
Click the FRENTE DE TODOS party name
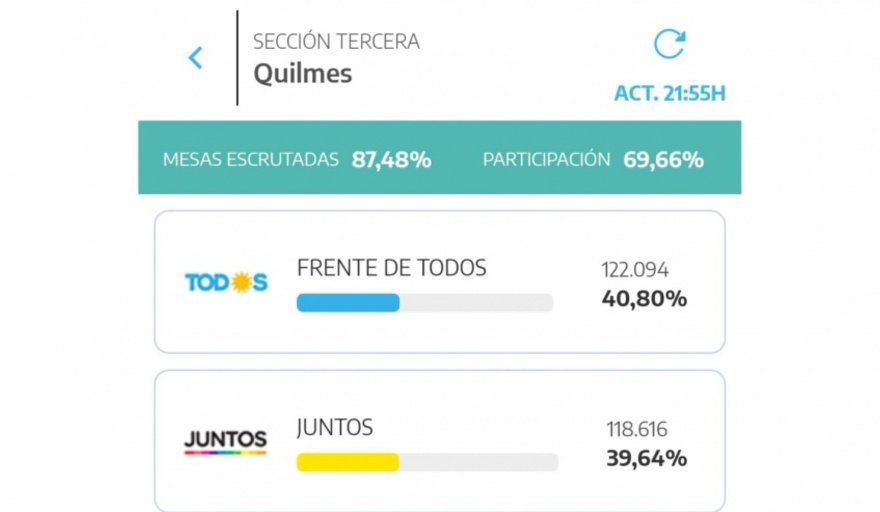(391, 268)
